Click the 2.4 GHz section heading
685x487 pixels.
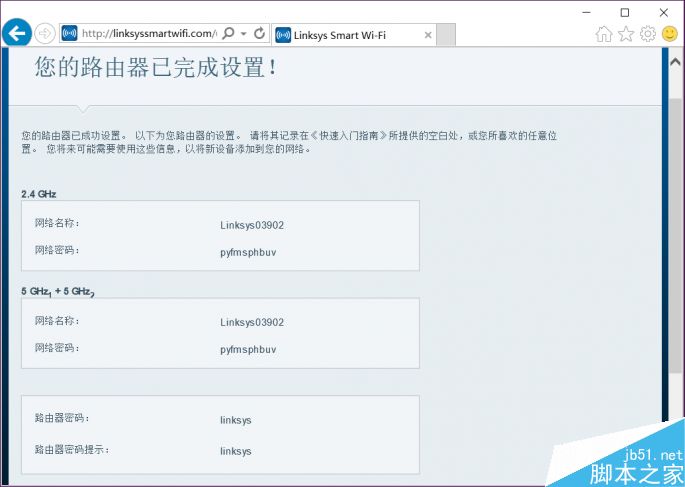pos(39,194)
